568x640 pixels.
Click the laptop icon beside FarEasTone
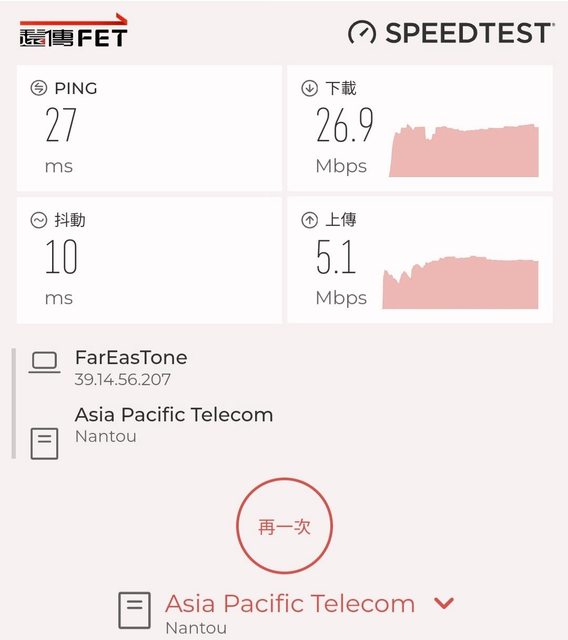[x=44, y=363]
